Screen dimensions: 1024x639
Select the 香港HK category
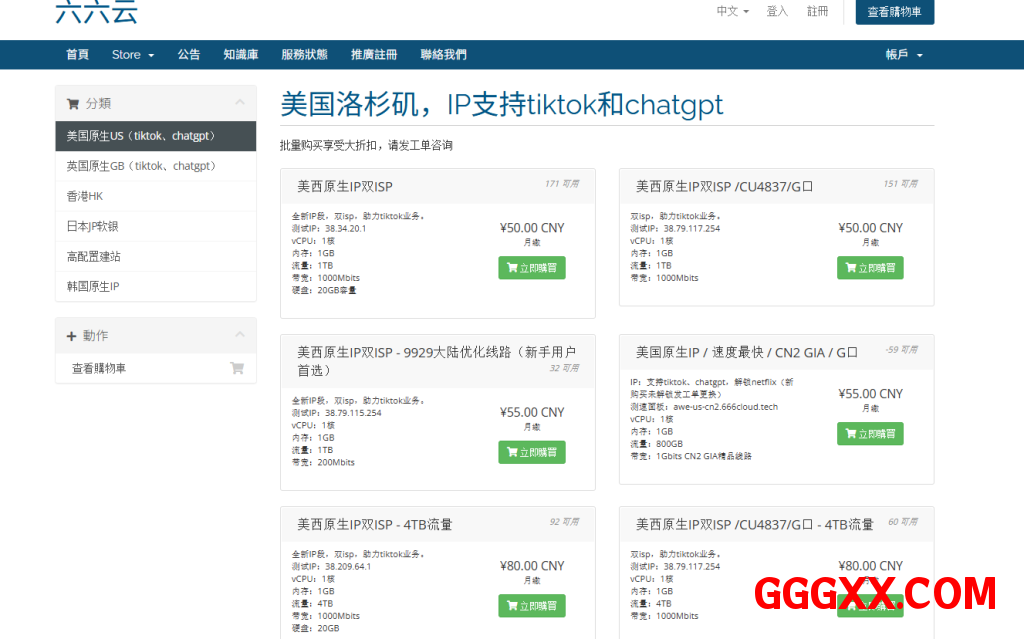[x=85, y=196]
